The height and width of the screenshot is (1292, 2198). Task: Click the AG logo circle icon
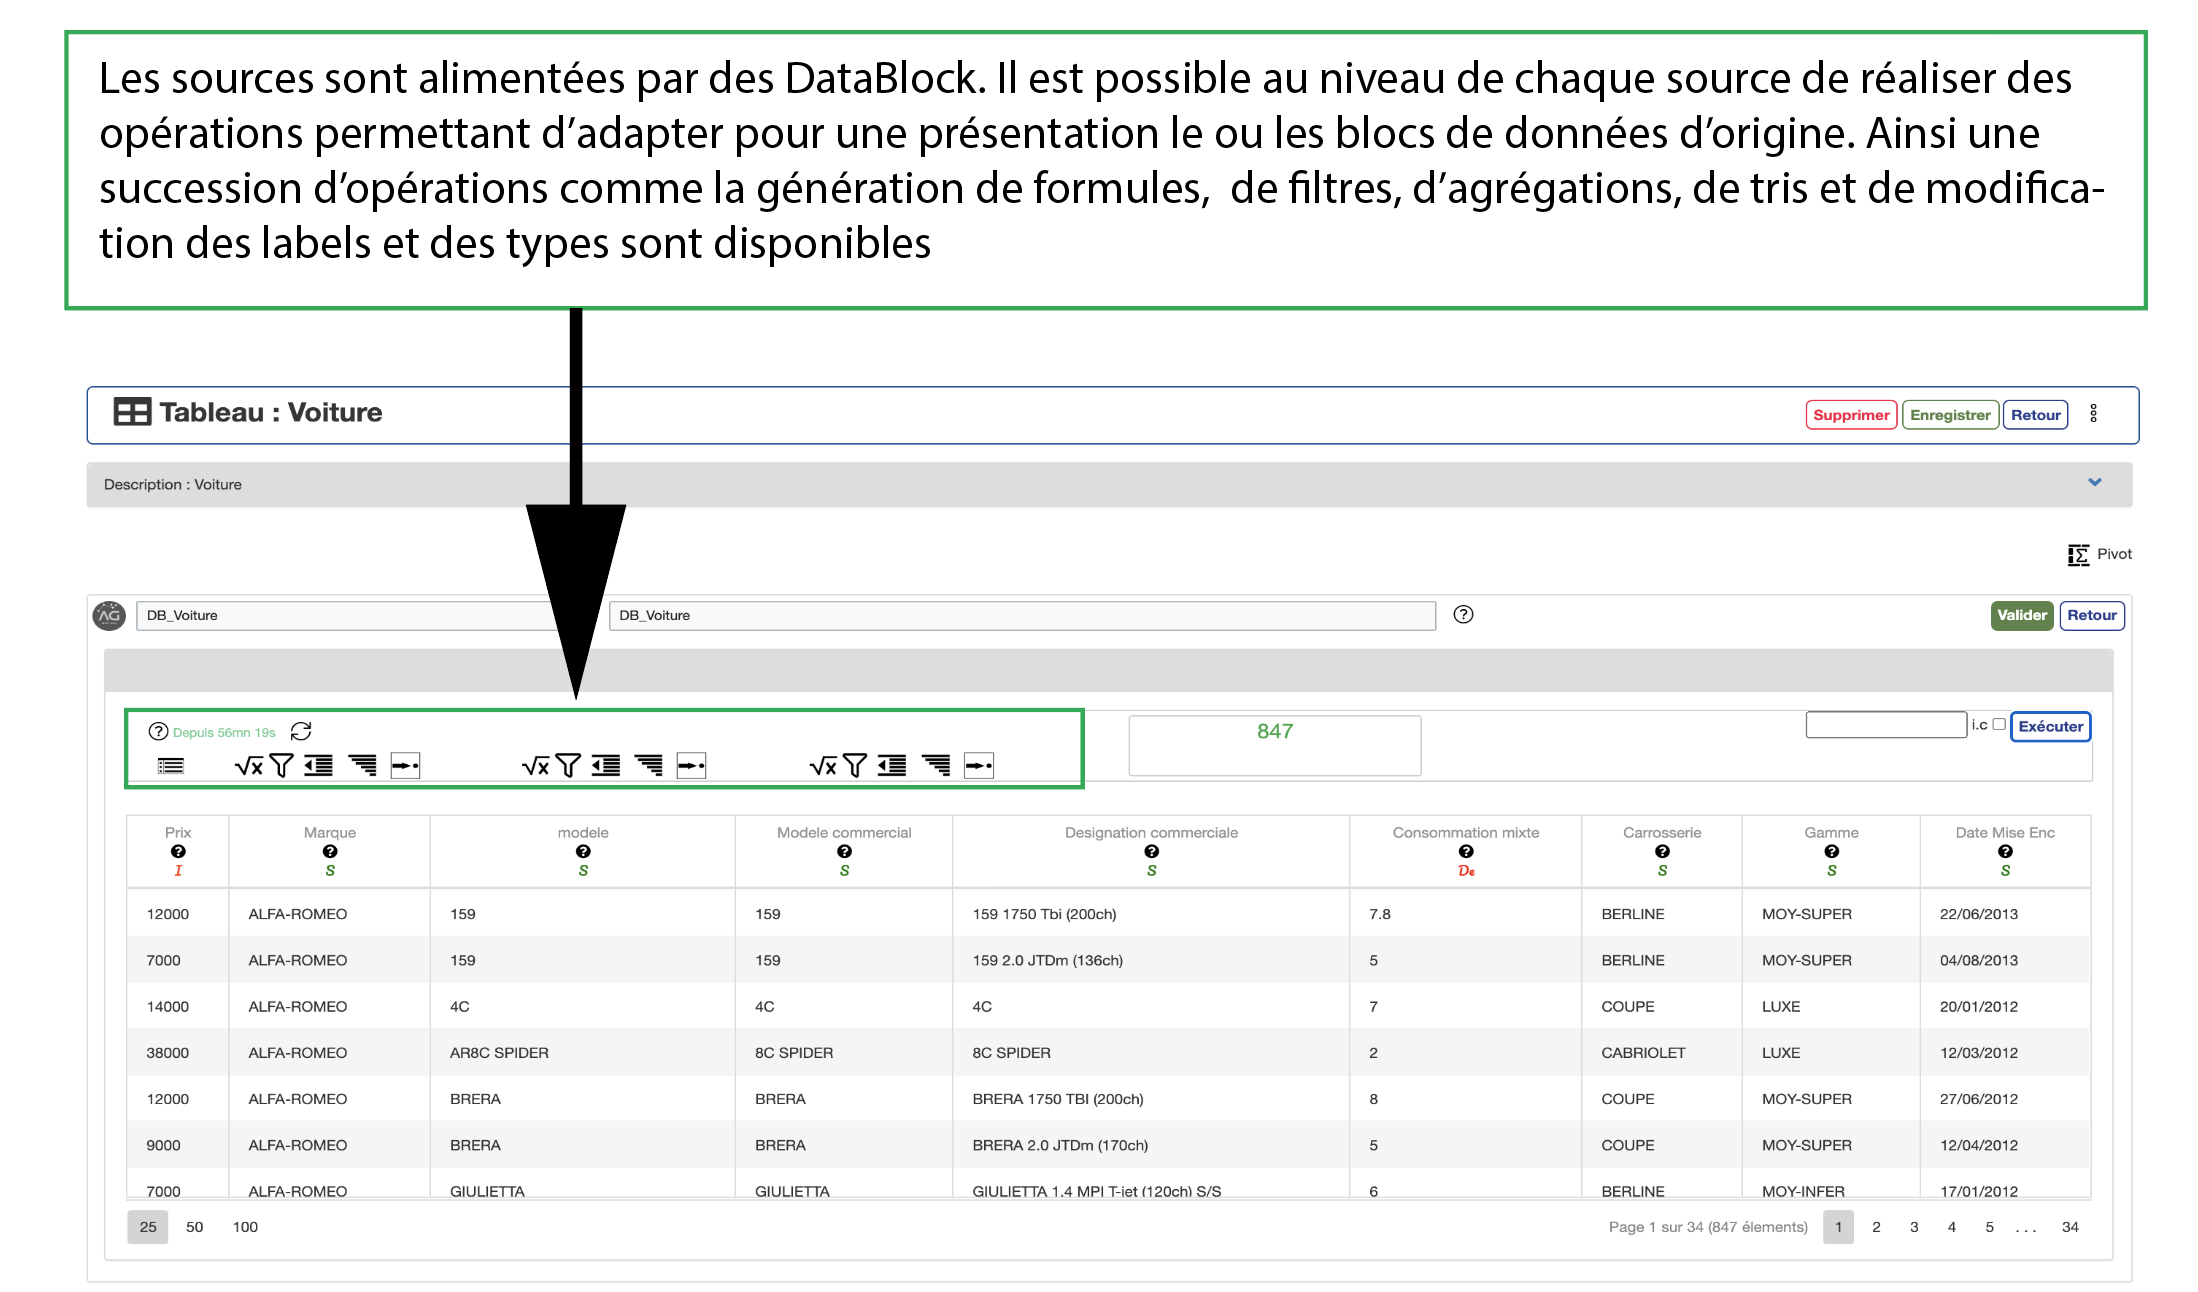(109, 615)
